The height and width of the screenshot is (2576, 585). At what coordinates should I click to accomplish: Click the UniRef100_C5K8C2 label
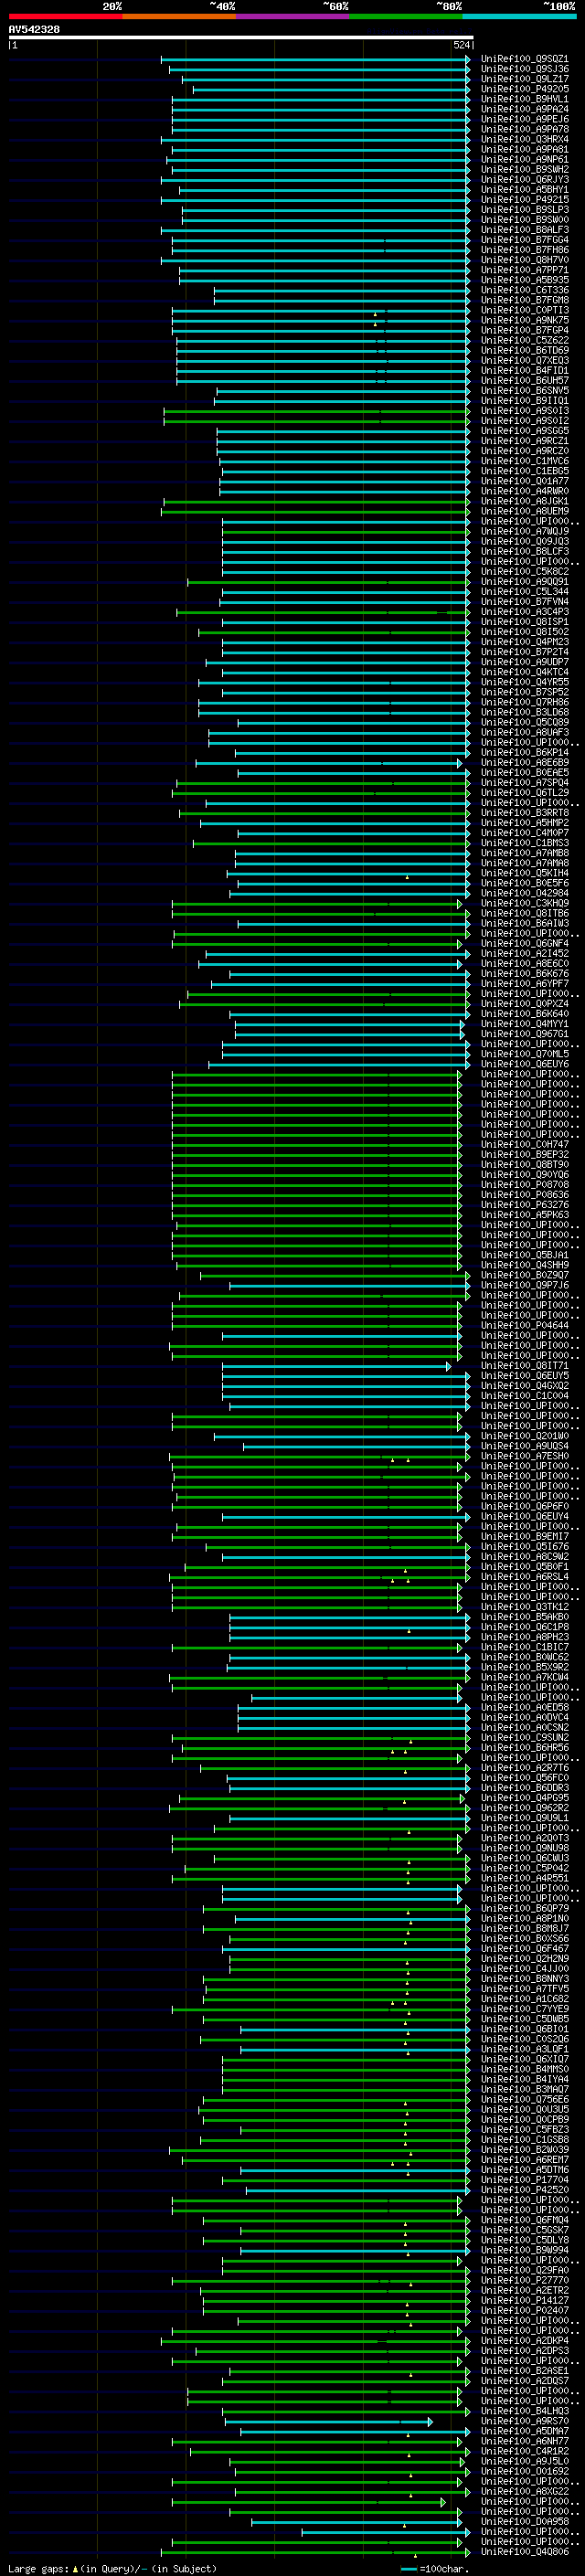click(524, 571)
